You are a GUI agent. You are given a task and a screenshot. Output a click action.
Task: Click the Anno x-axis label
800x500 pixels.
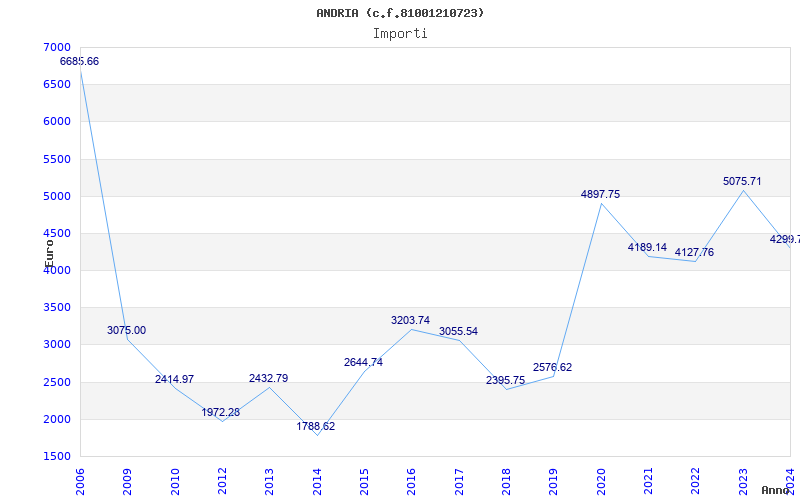pos(776,490)
